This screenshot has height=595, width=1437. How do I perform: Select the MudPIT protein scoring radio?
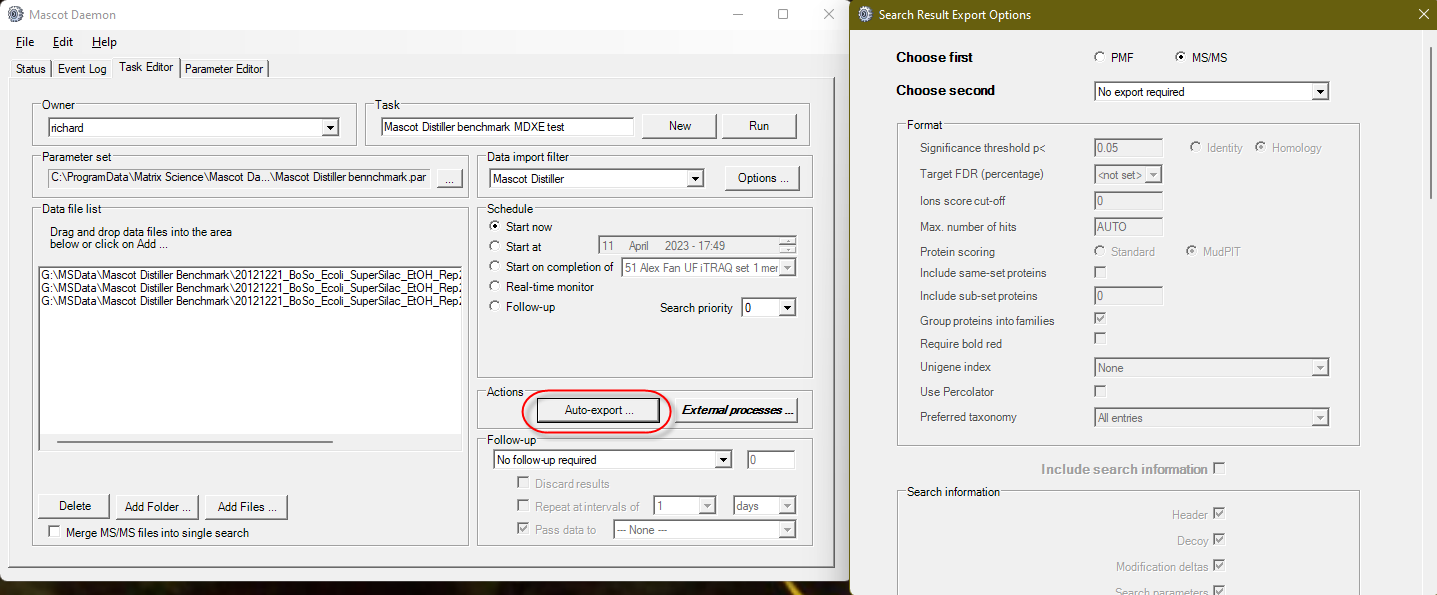click(1192, 252)
